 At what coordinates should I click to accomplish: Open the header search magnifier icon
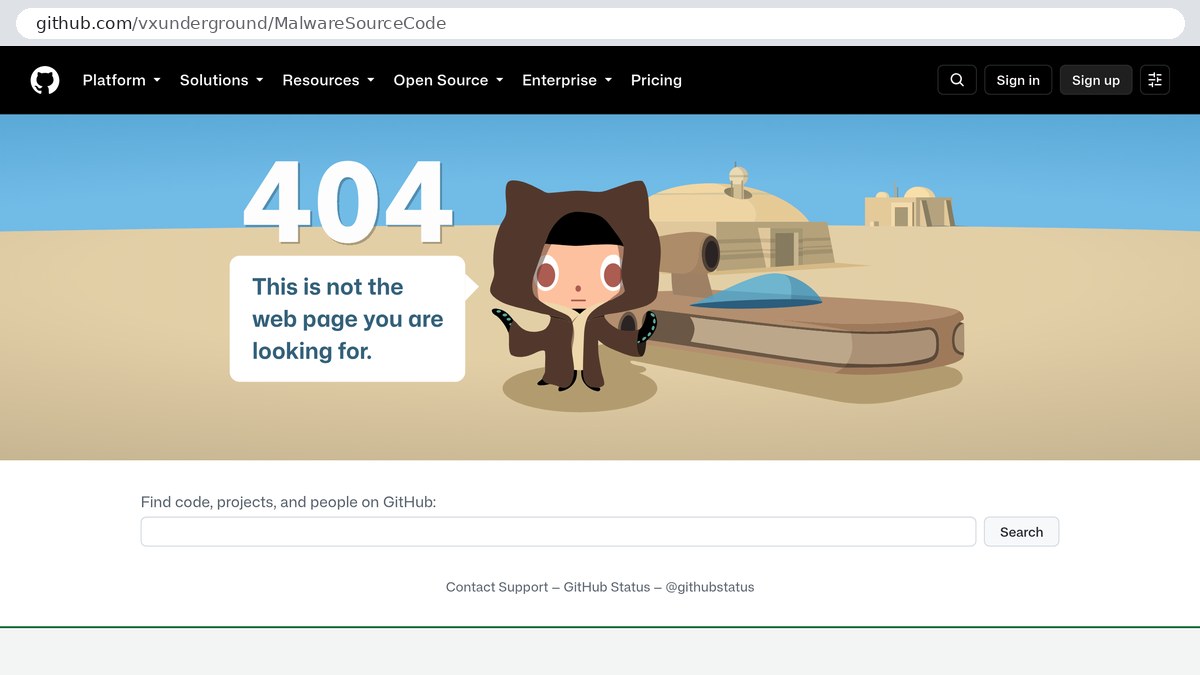click(957, 80)
